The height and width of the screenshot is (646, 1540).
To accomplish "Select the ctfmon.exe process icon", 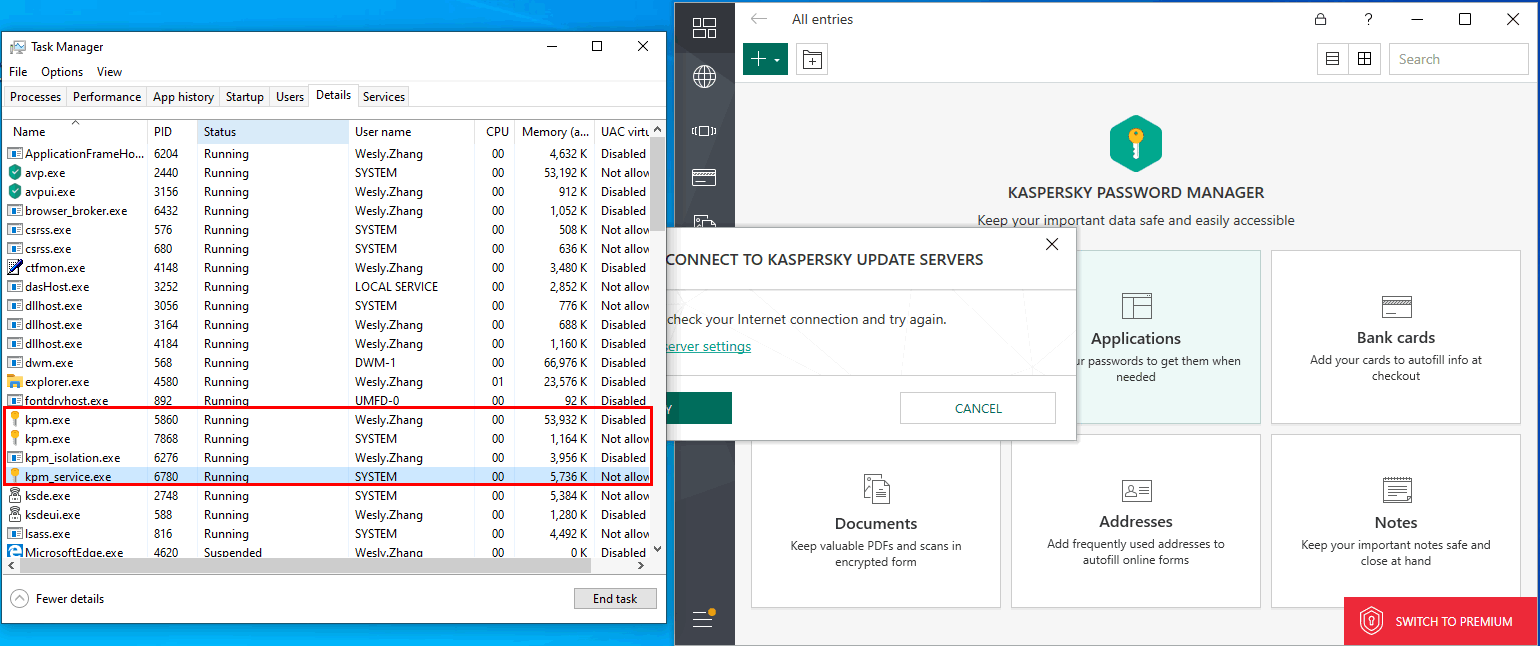I will click(x=15, y=268).
